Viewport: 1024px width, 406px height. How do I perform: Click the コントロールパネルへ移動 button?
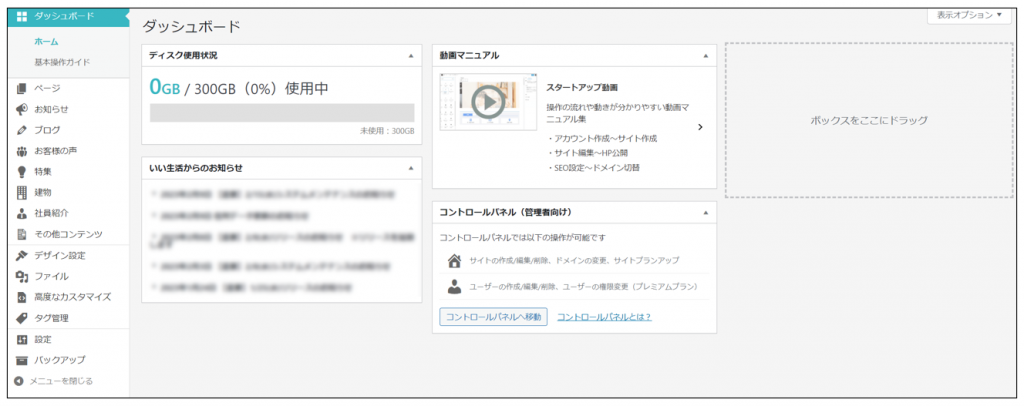493,317
